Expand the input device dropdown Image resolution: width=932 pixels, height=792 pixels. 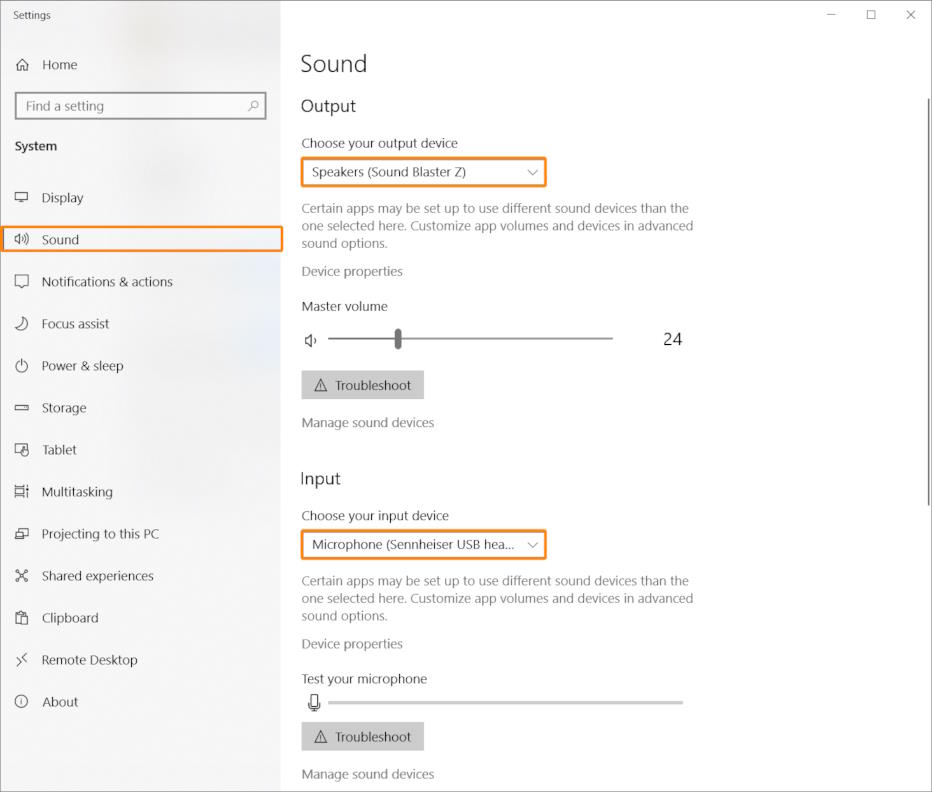point(423,545)
